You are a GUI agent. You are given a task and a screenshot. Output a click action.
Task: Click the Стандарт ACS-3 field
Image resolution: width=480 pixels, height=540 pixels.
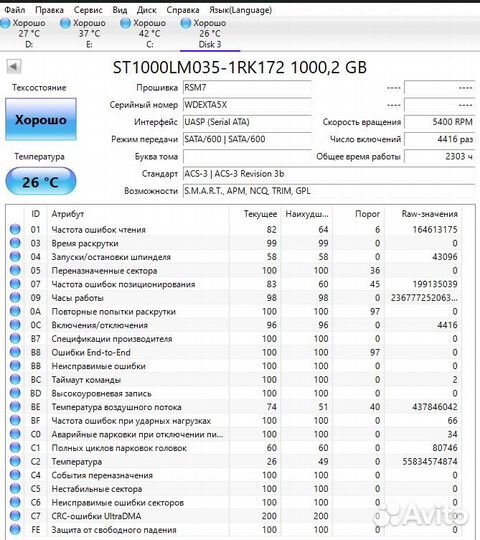(329, 174)
